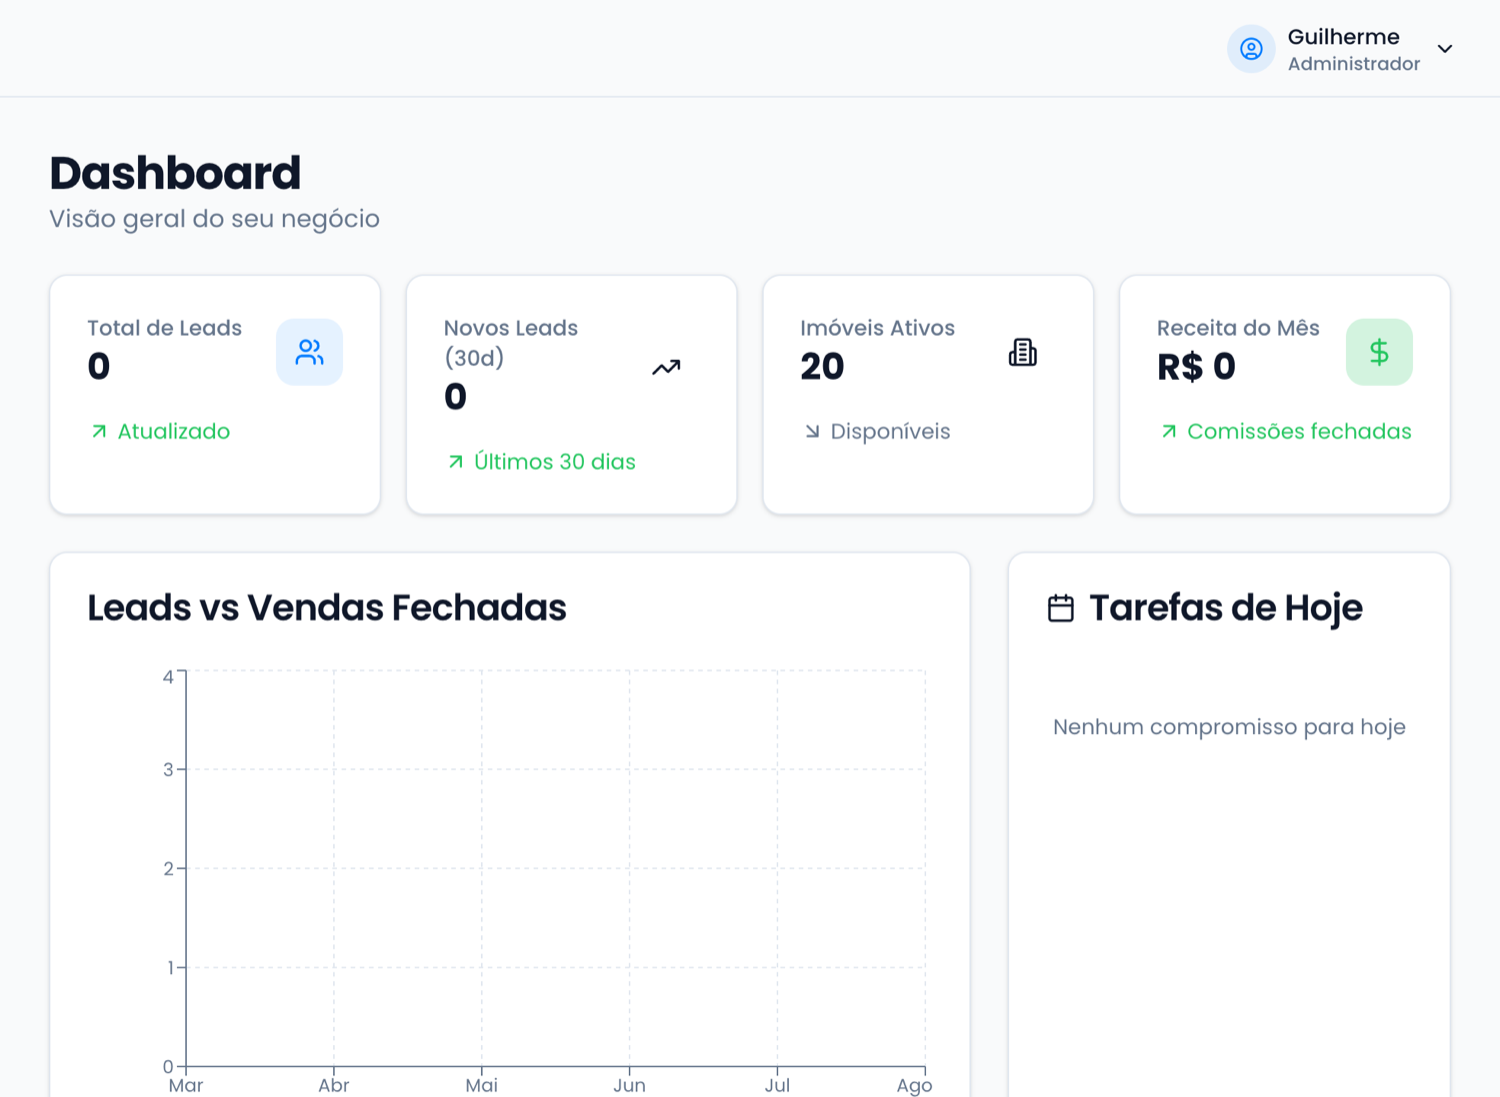Click the 'R$ 0' revenue value

[x=1196, y=367]
